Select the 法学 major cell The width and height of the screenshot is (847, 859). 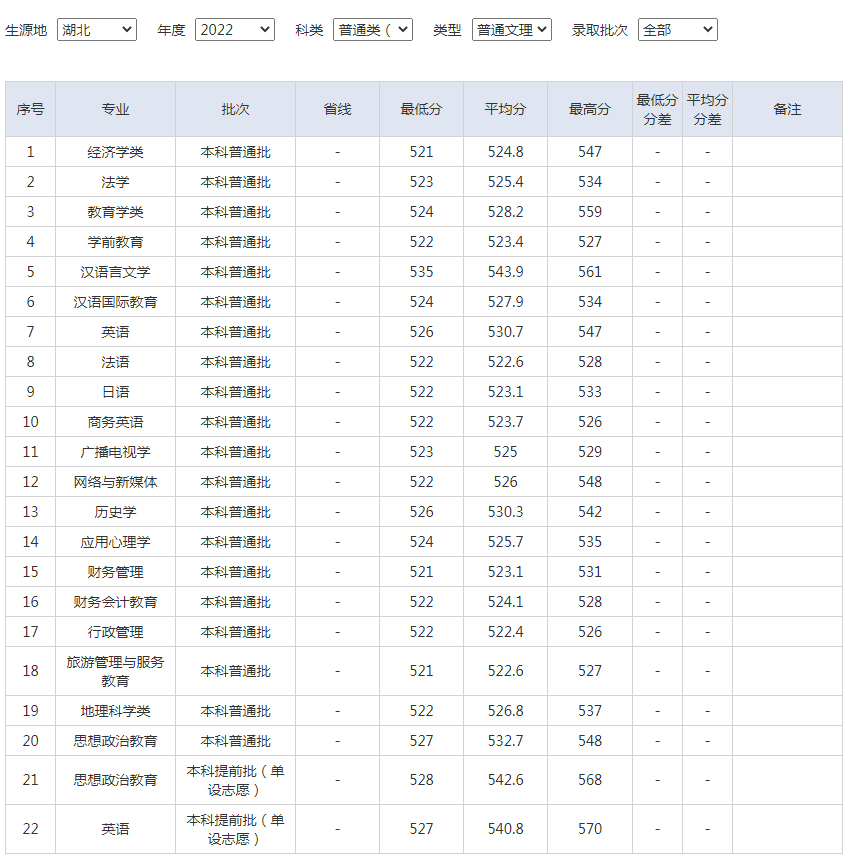point(115,182)
